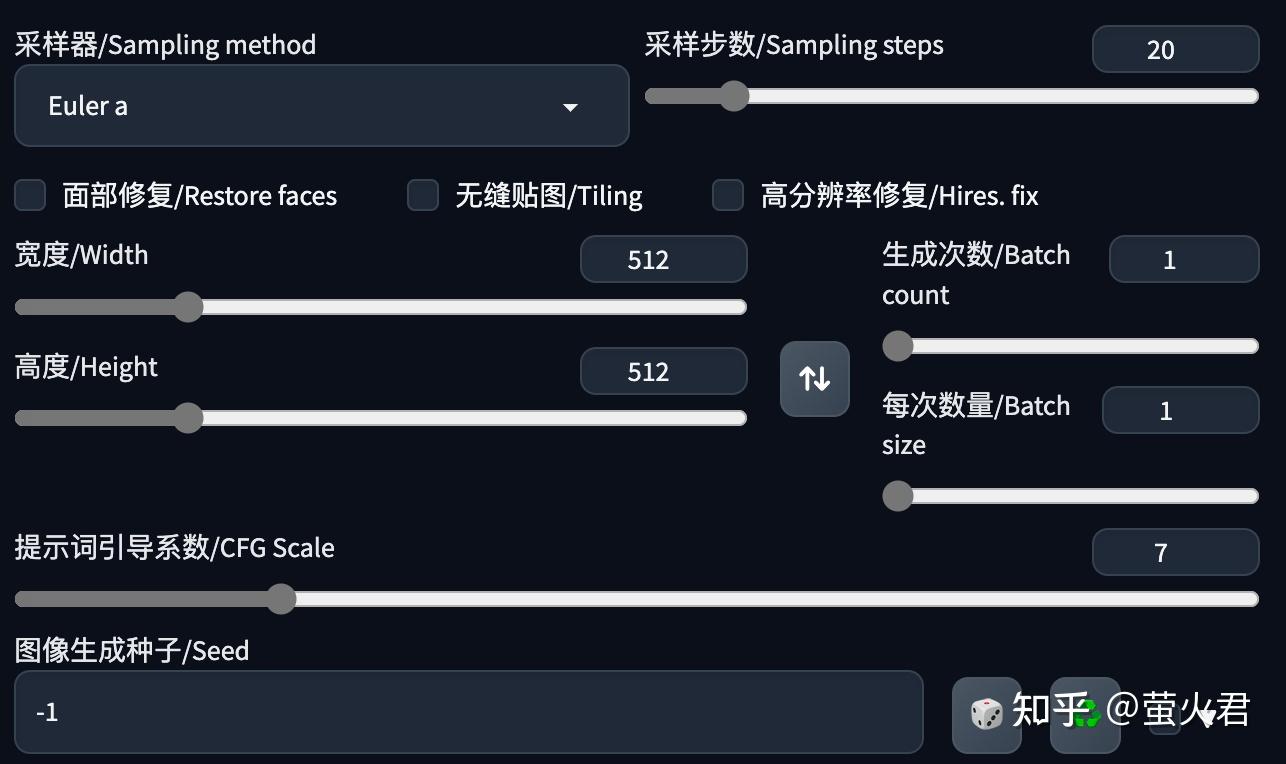1286x764 pixels.
Task: Click the CFG Scale value box showing 7
Action: pyautogui.click(x=1175, y=552)
